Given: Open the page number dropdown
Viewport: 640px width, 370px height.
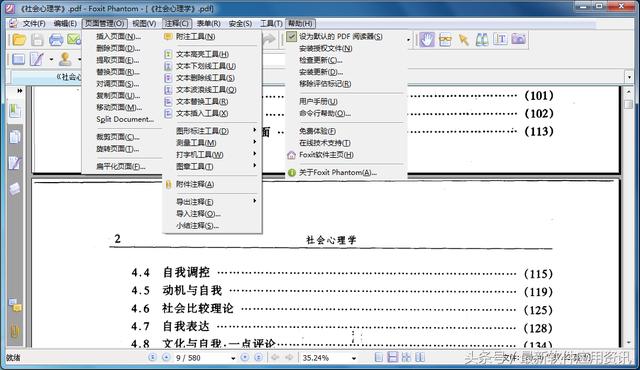Looking at the screenshot, I should coord(233,358).
